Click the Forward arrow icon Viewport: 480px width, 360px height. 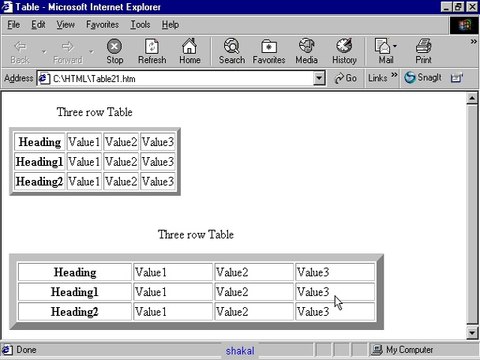pos(67,46)
